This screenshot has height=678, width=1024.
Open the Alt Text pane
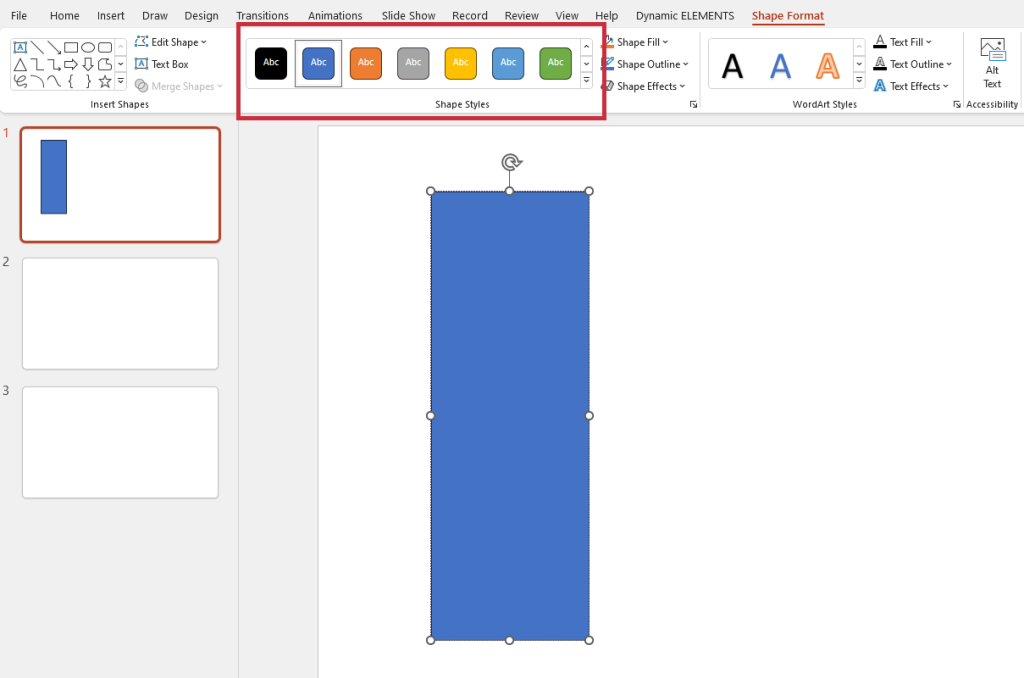[x=992, y=63]
